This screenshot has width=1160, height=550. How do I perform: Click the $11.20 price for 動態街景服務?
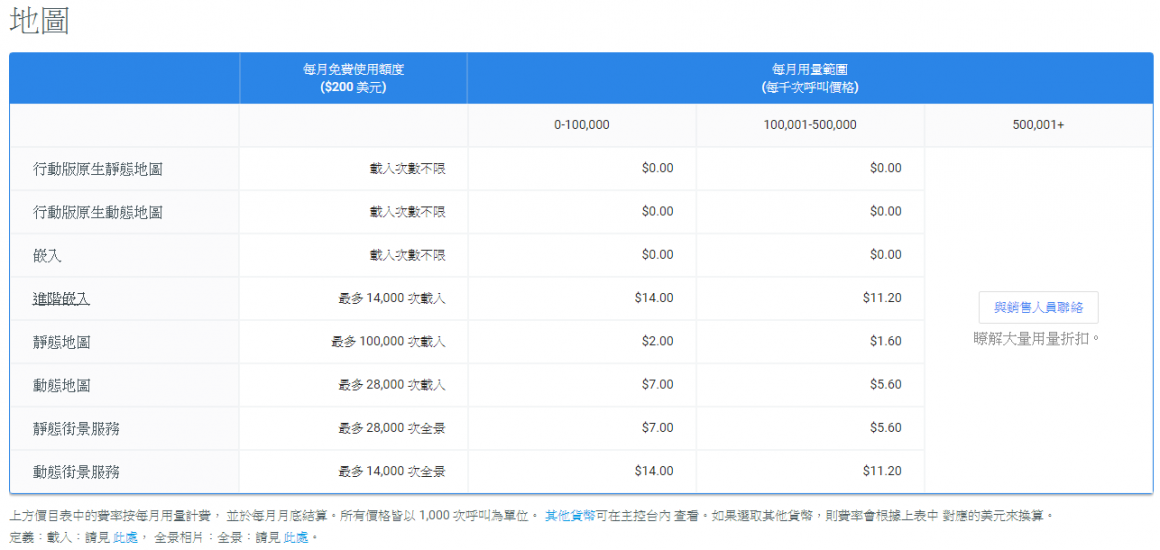pos(883,471)
